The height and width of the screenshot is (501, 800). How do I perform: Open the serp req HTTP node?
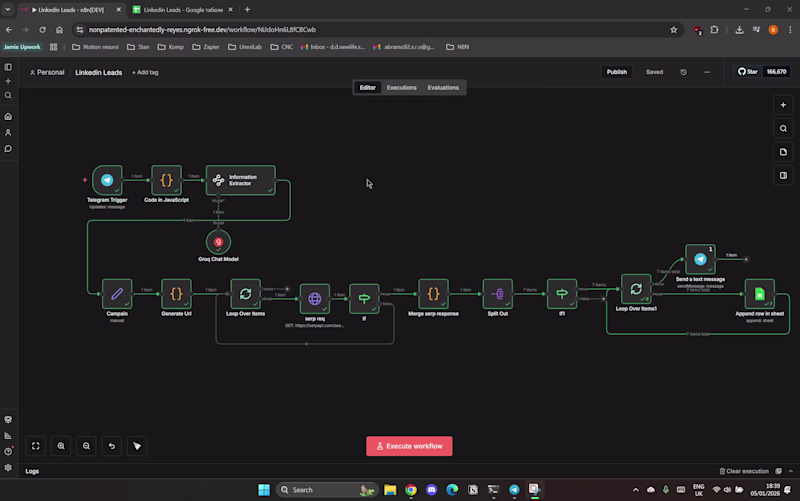315,299
